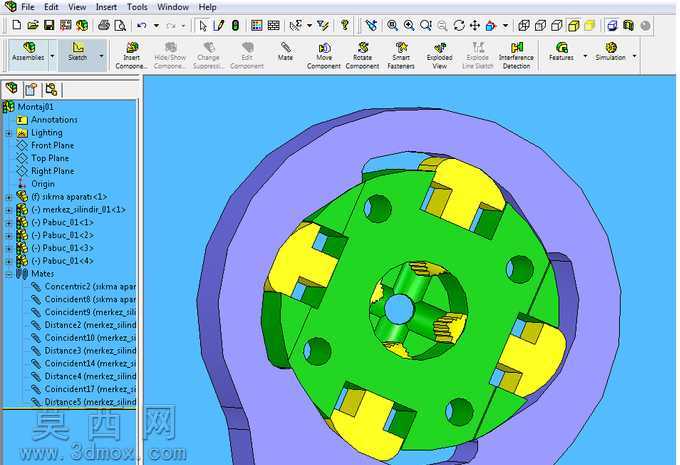
Task: Open the View Orientation dropdown arrow
Action: (x=505, y=26)
